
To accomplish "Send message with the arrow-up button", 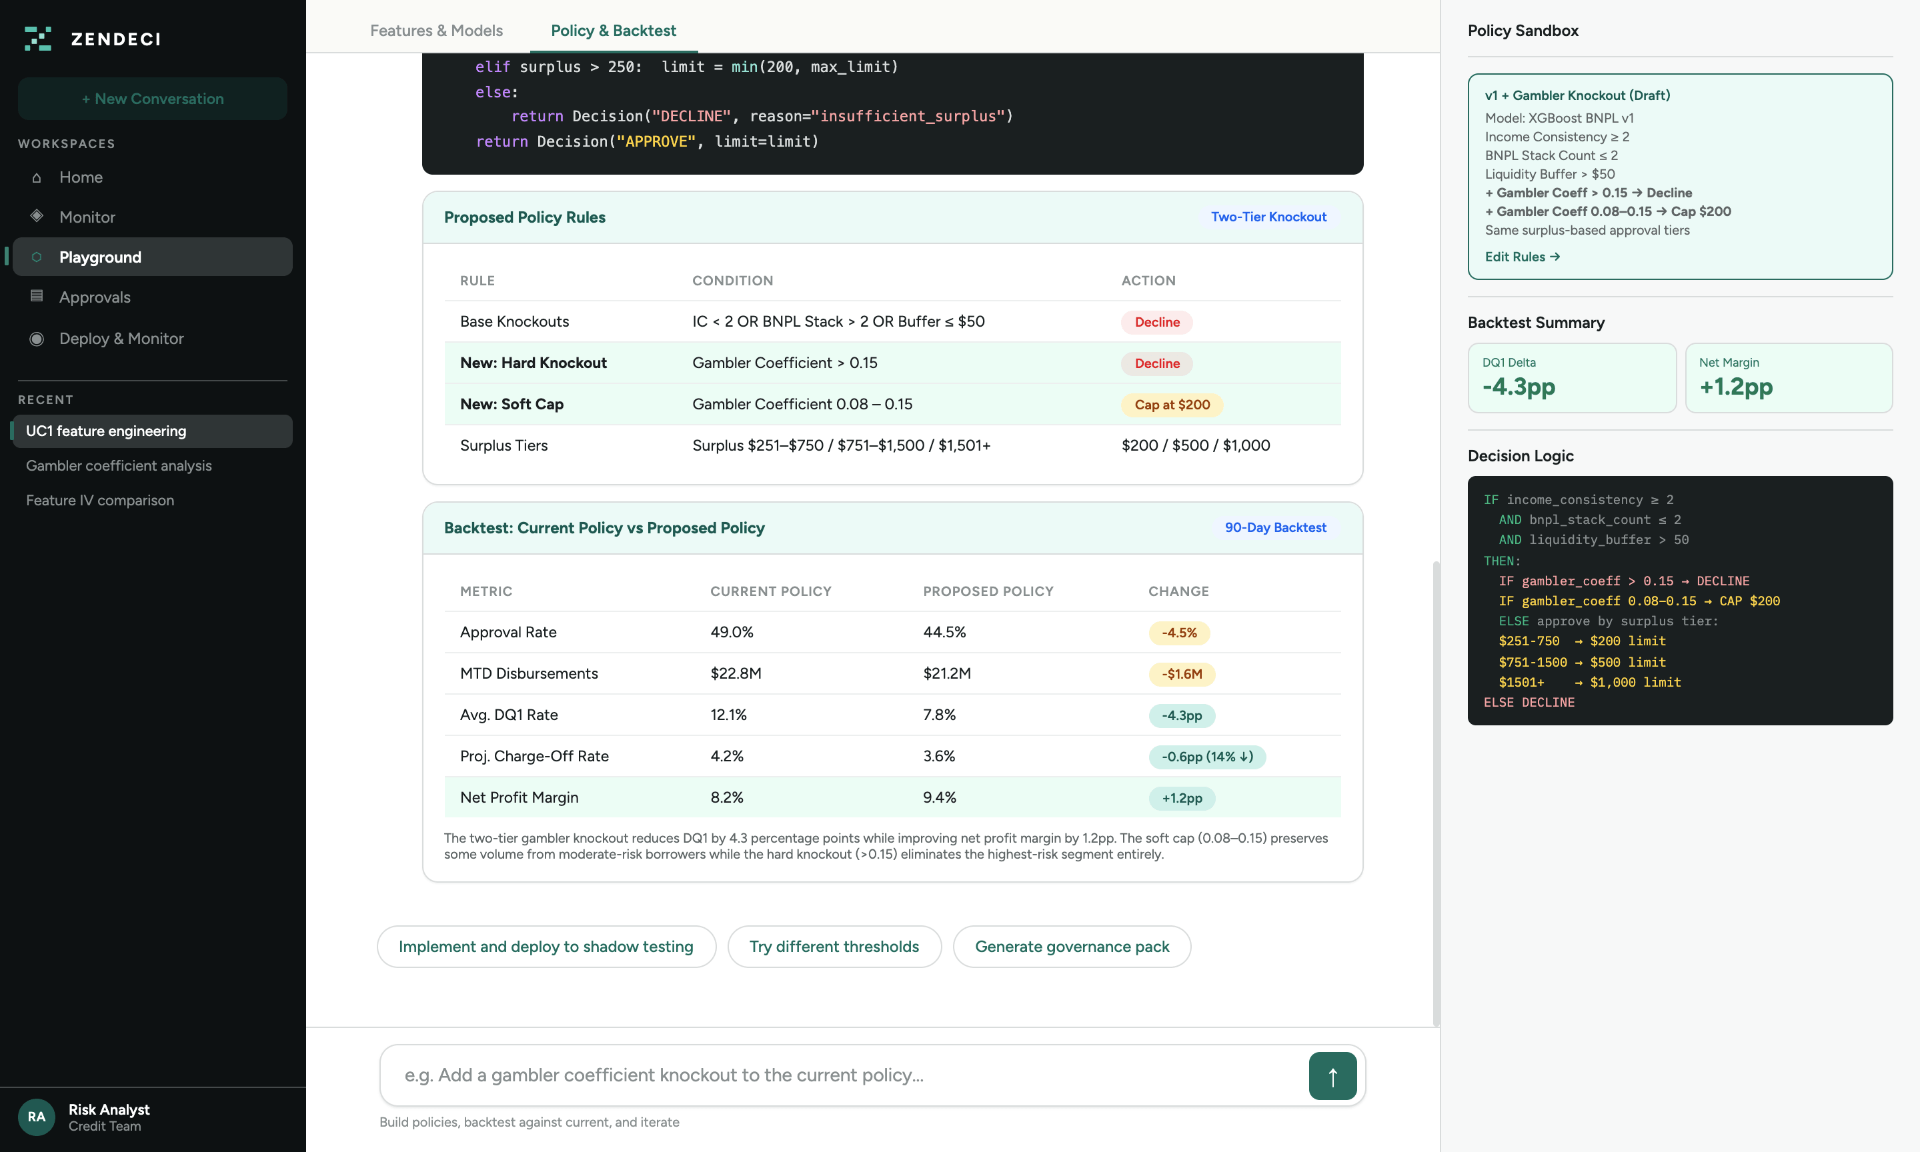I will click(1332, 1076).
